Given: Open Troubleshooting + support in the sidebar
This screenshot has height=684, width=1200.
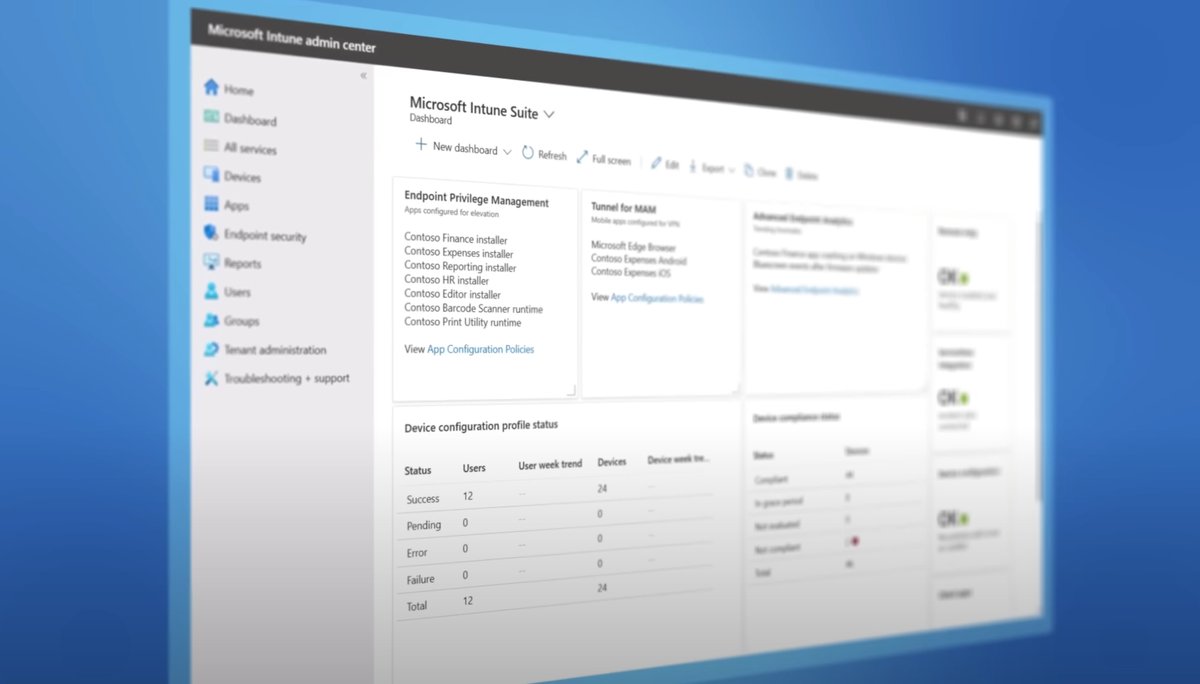Looking at the screenshot, I should (x=277, y=379).
